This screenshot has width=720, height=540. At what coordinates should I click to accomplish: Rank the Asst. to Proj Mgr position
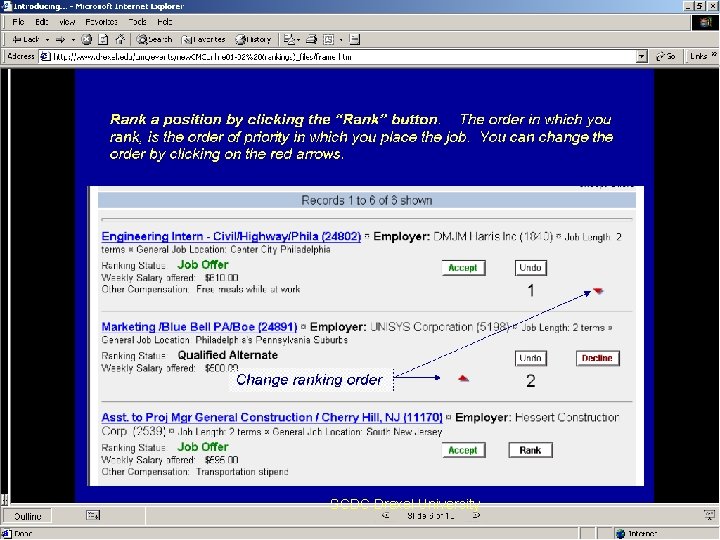click(x=530, y=450)
